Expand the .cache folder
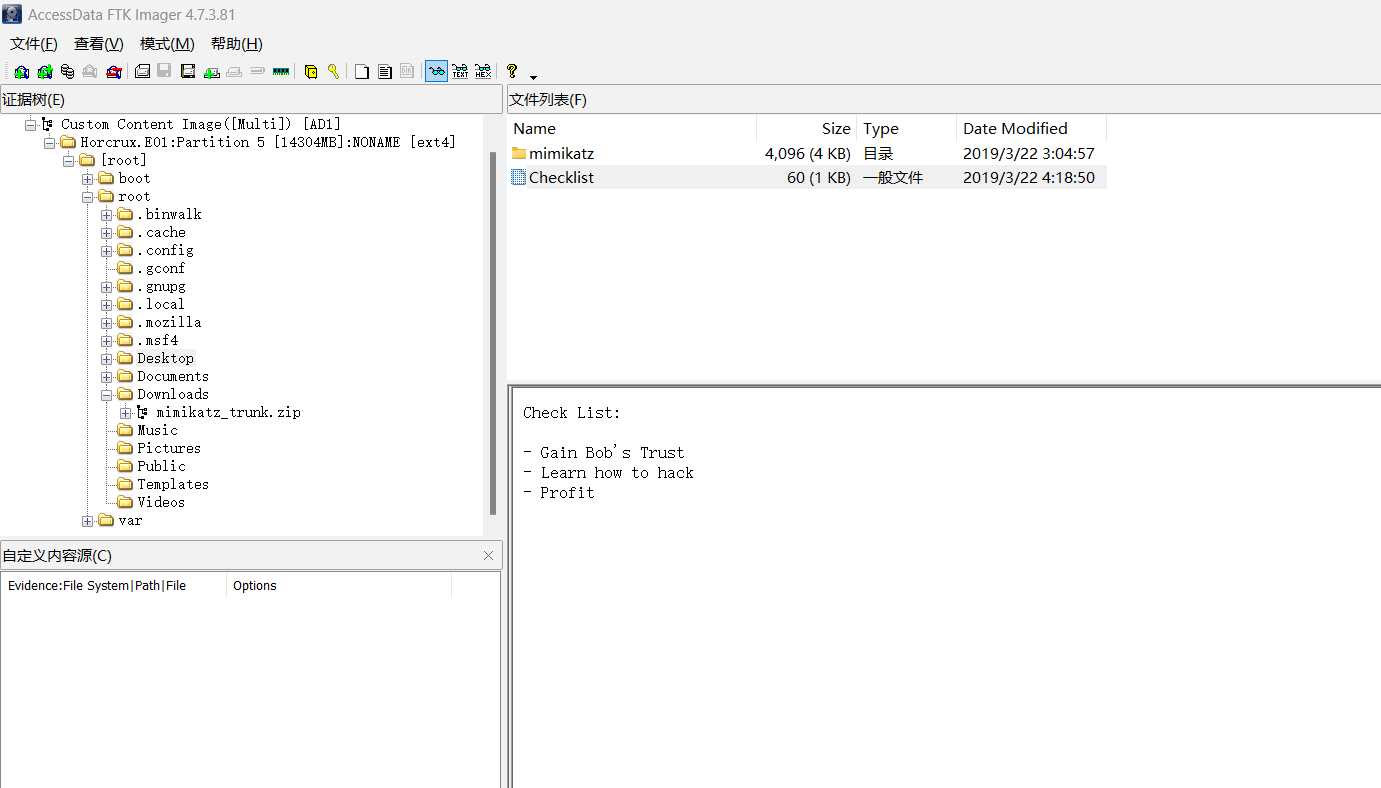The image size is (1381, 788). click(106, 232)
